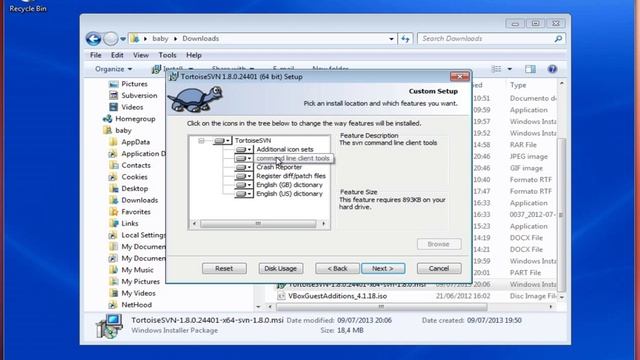Open the Organize dropdown in Explorer toolbar
The height and width of the screenshot is (360, 640).
(113, 69)
